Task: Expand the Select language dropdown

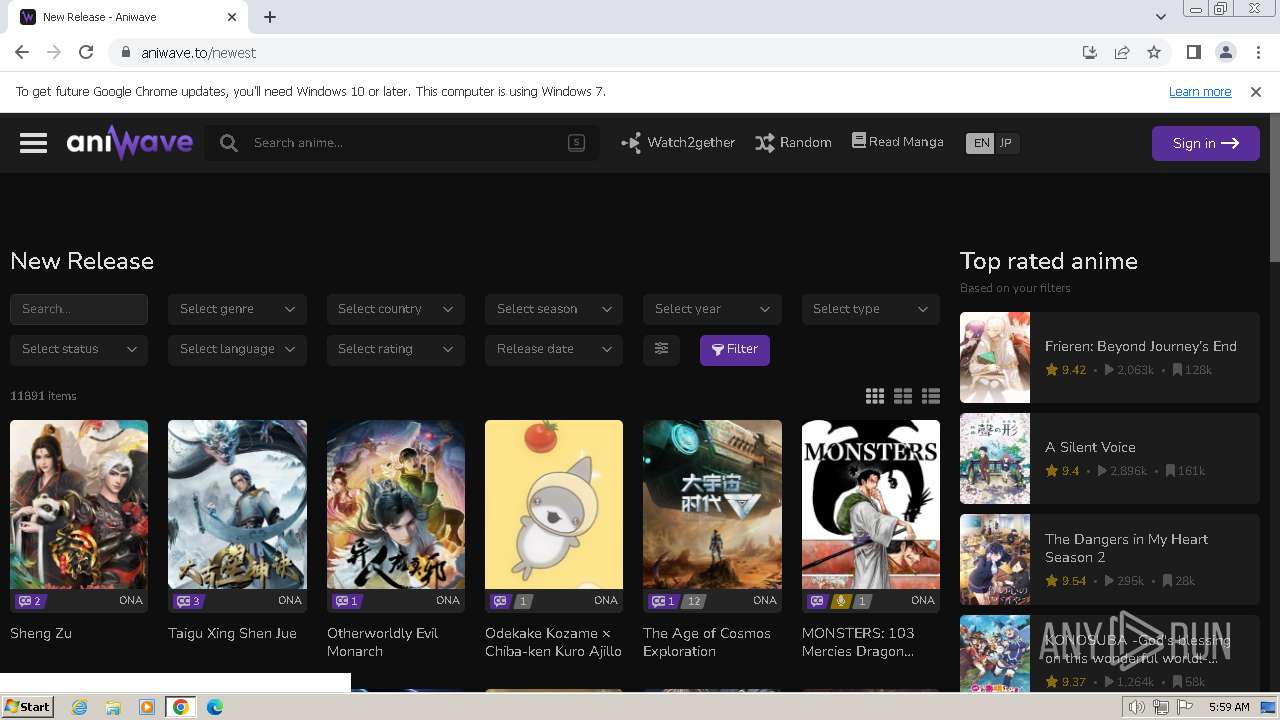Action: pos(237,349)
